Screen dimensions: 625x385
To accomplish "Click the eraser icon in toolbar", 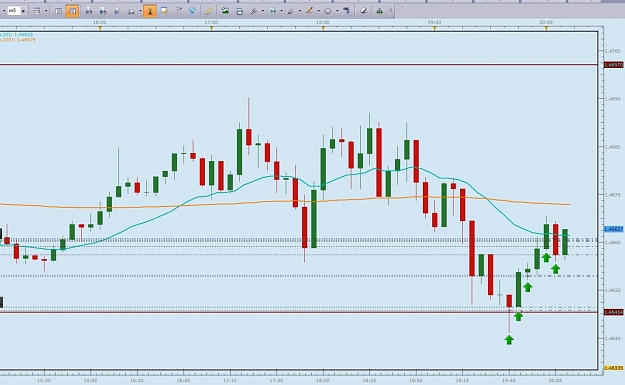I will (364, 11).
